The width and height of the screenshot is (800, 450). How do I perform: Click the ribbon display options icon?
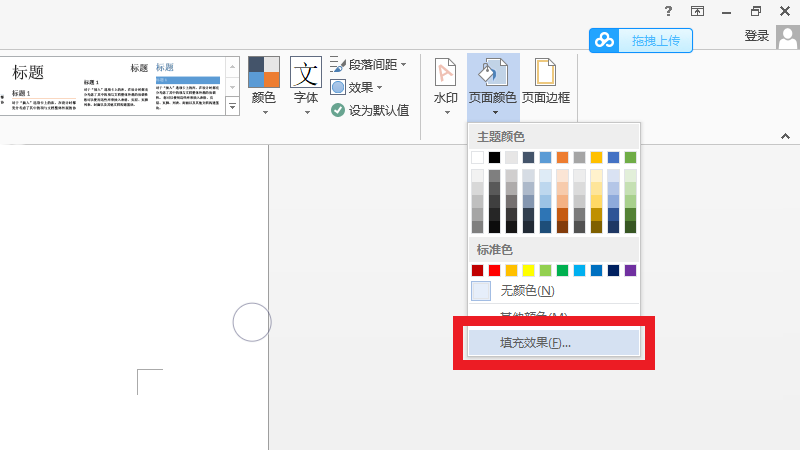[x=698, y=11]
